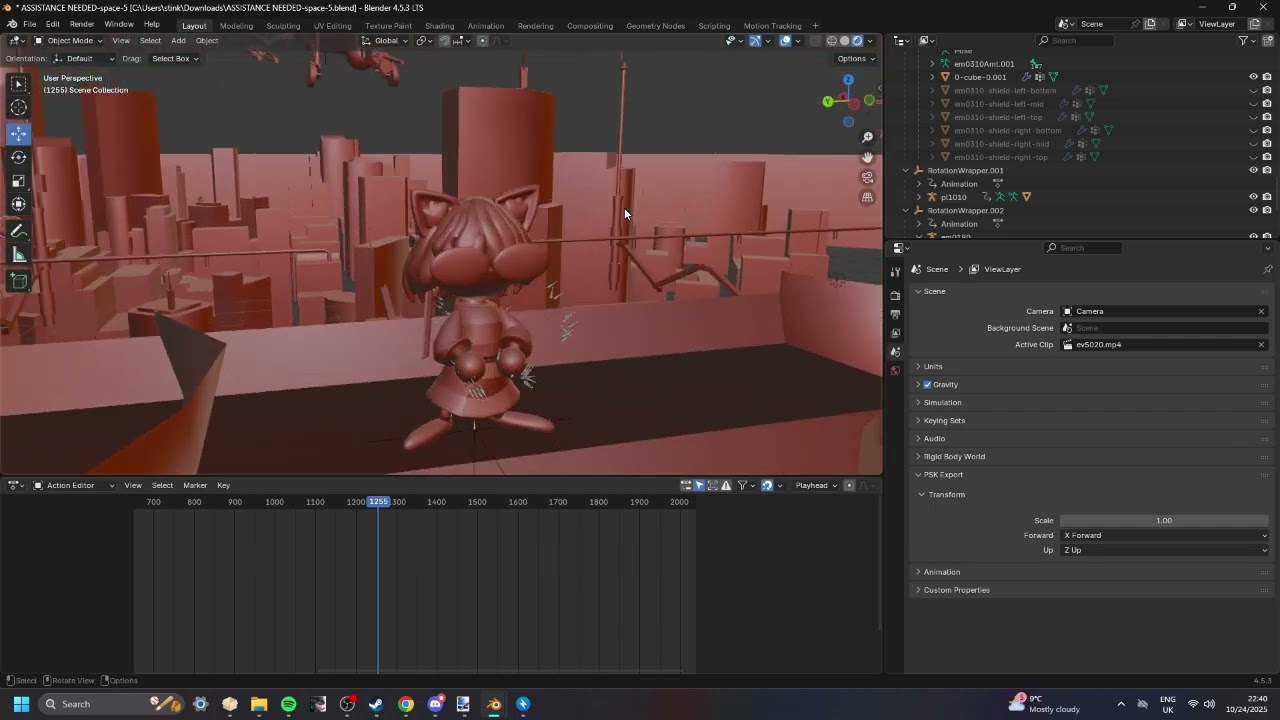The height and width of the screenshot is (720, 1280).
Task: Open the Object Mode dropdown
Action: tap(68, 41)
